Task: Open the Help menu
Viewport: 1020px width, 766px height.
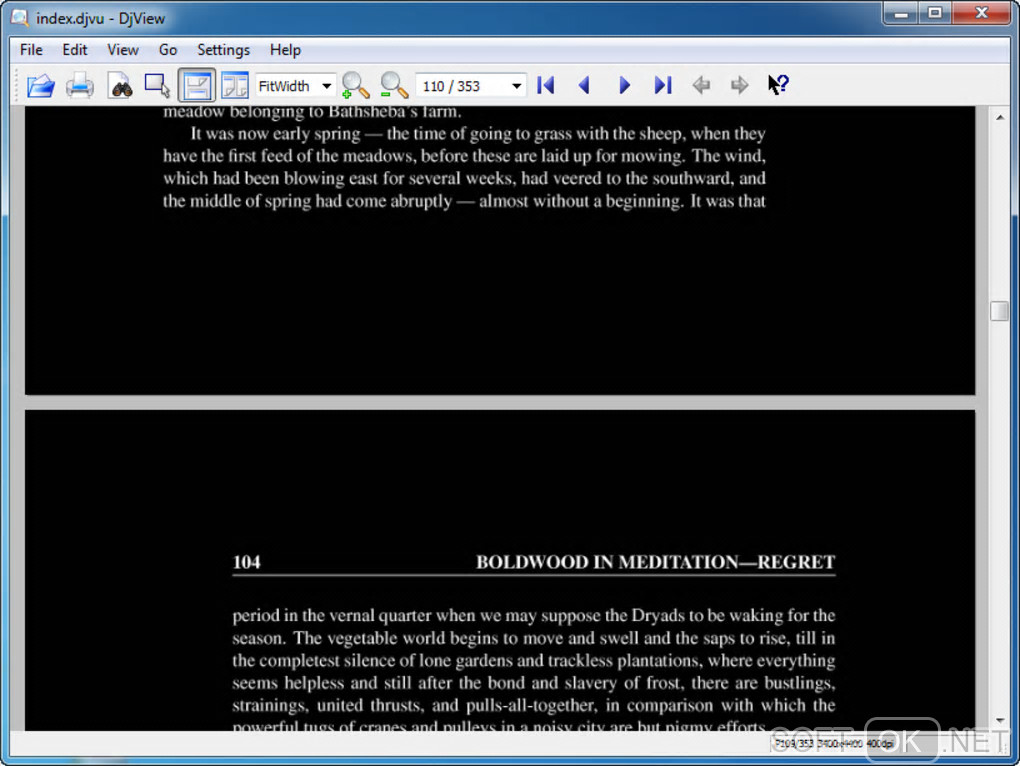Action: pyautogui.click(x=285, y=50)
